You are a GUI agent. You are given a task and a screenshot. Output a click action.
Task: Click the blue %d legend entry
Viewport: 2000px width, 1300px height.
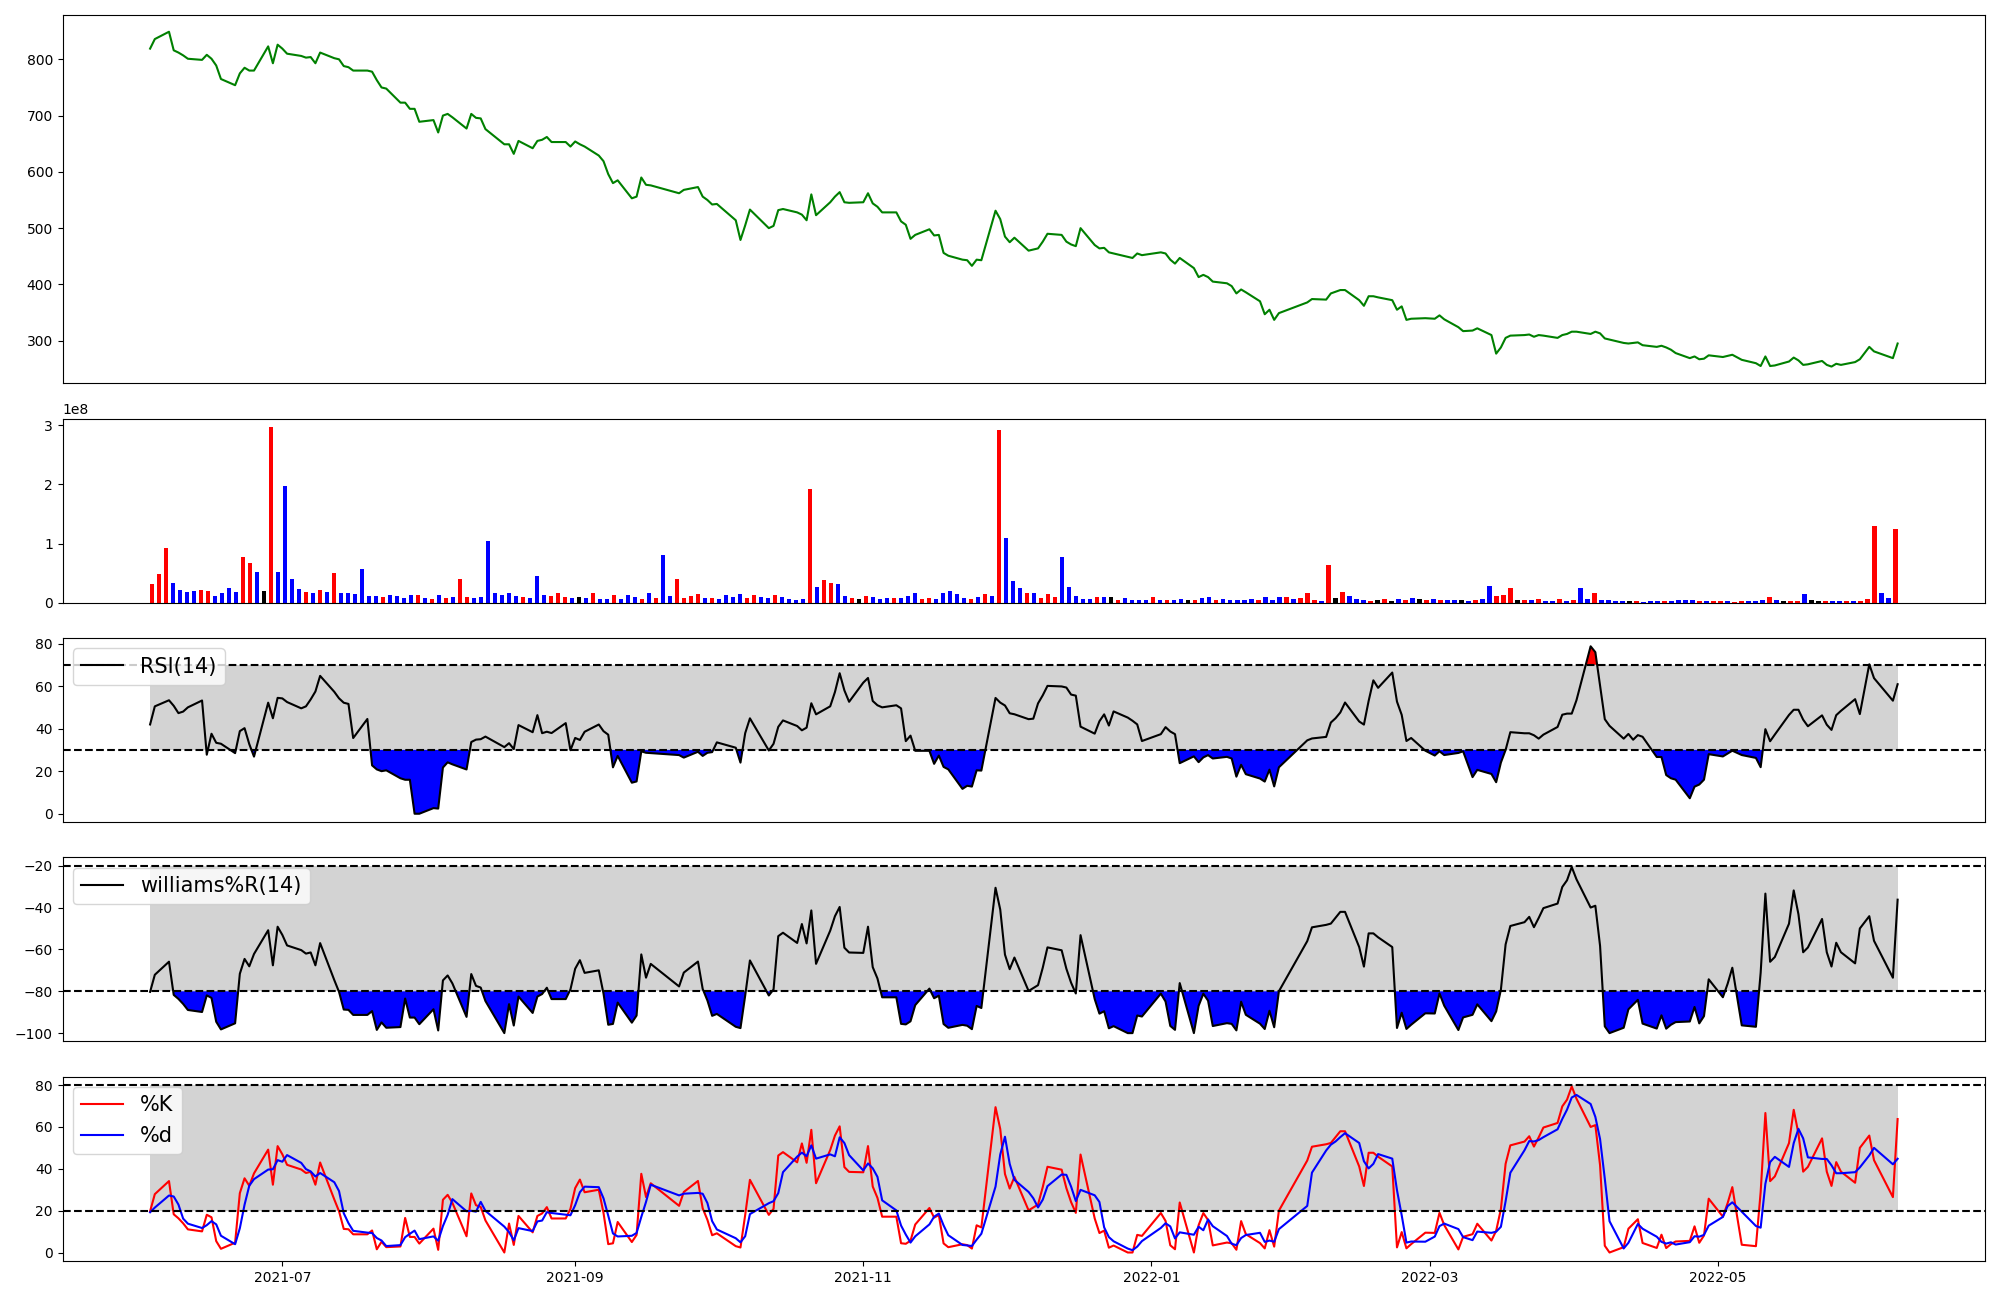[x=155, y=1135]
